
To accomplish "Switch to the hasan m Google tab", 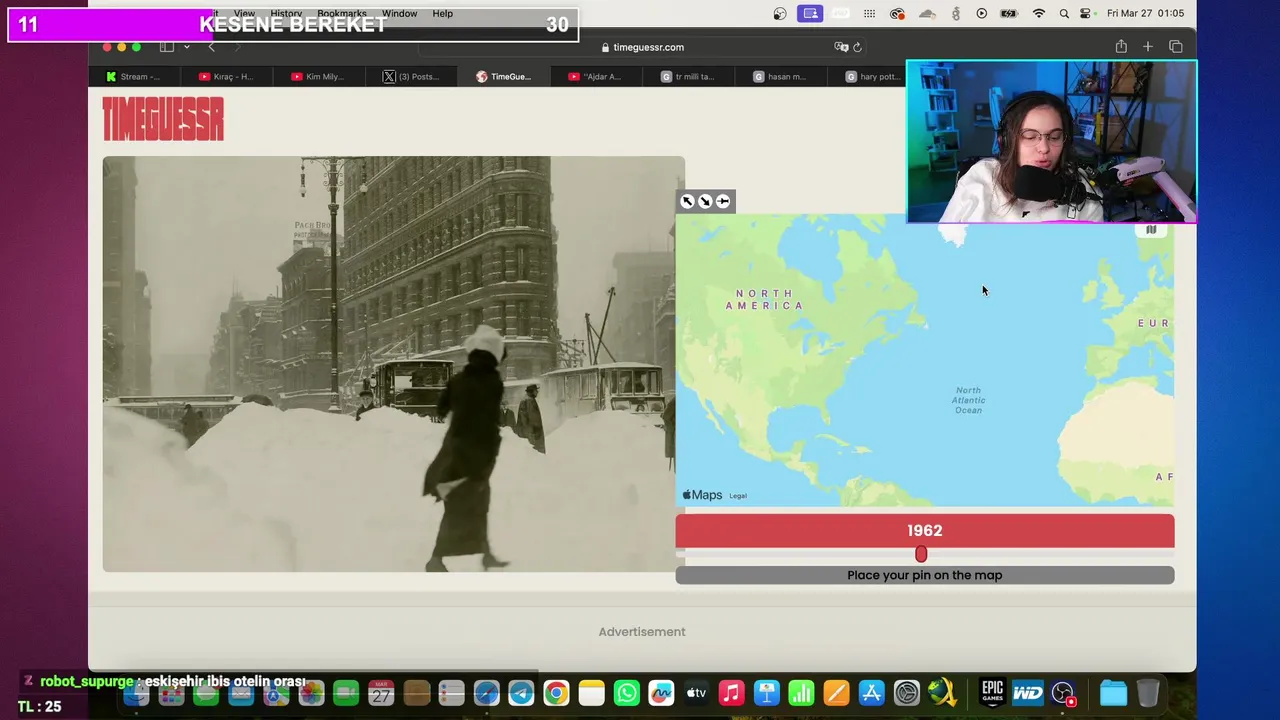I will pyautogui.click(x=780, y=76).
